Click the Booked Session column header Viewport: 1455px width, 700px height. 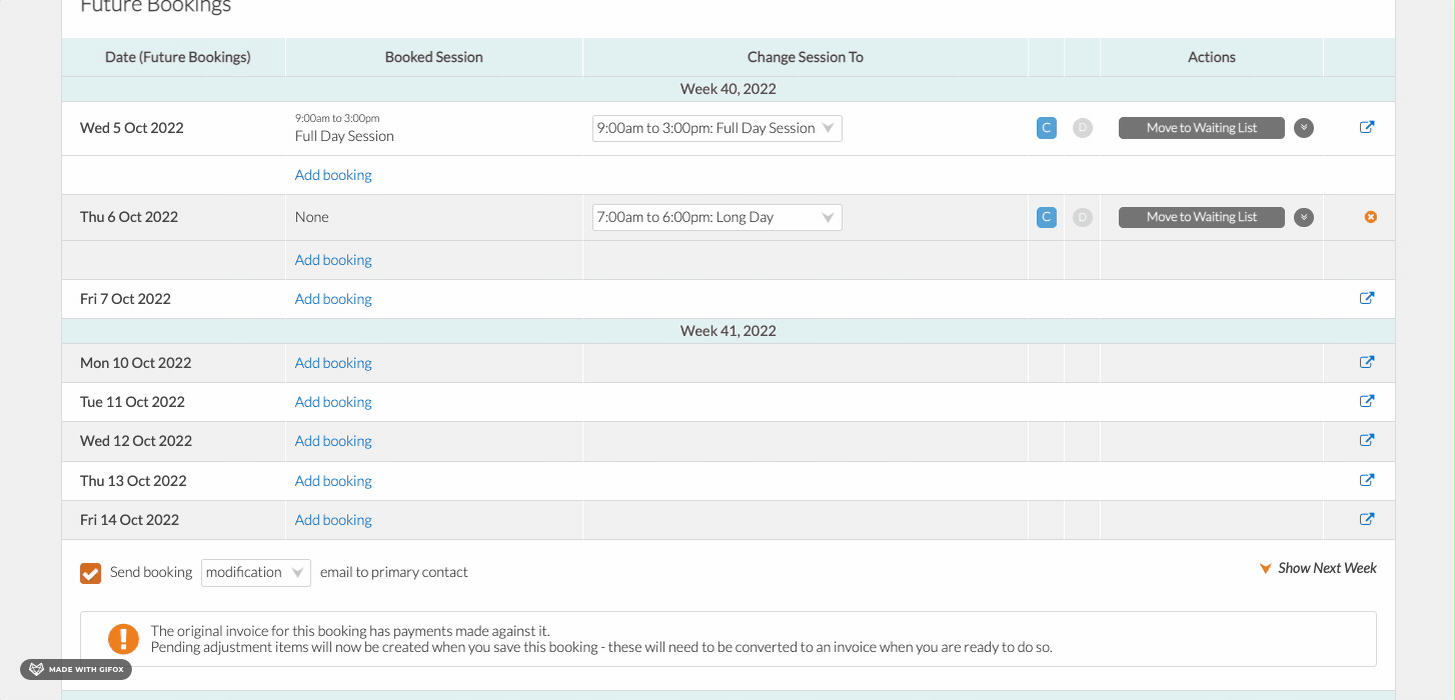coord(434,57)
